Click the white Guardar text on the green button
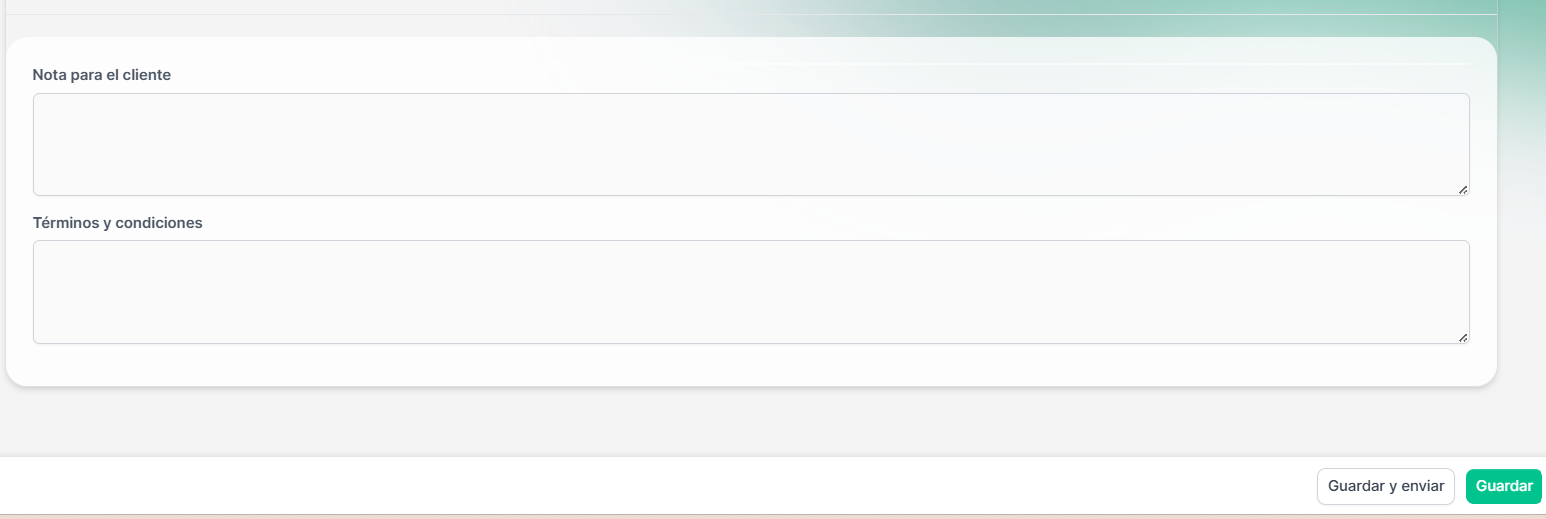 tap(1504, 486)
